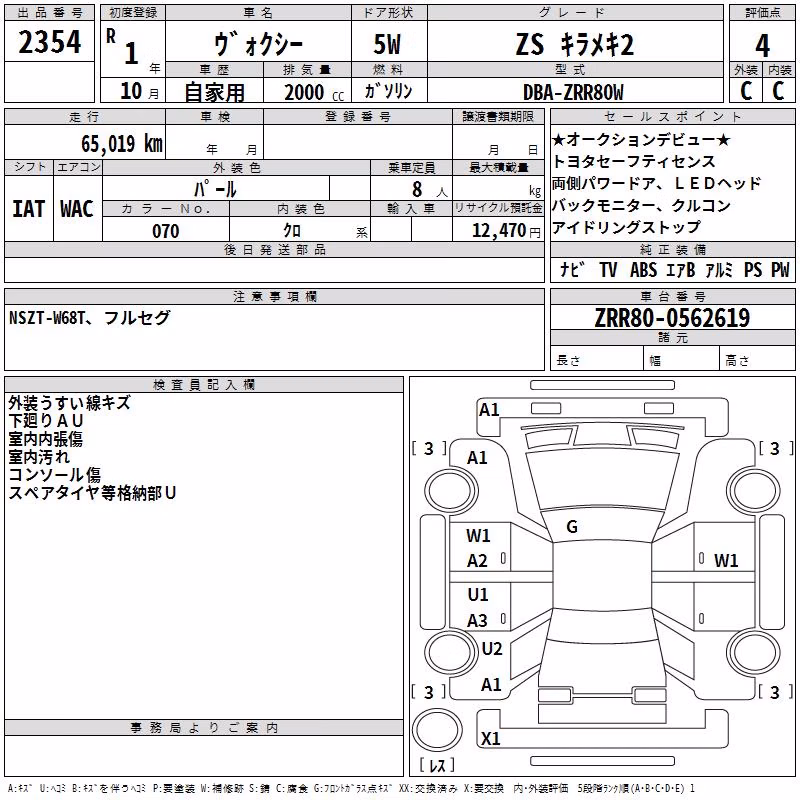This screenshot has width=800, height=800.
Task: Click mileage value 65,019 km
Action: [121, 143]
